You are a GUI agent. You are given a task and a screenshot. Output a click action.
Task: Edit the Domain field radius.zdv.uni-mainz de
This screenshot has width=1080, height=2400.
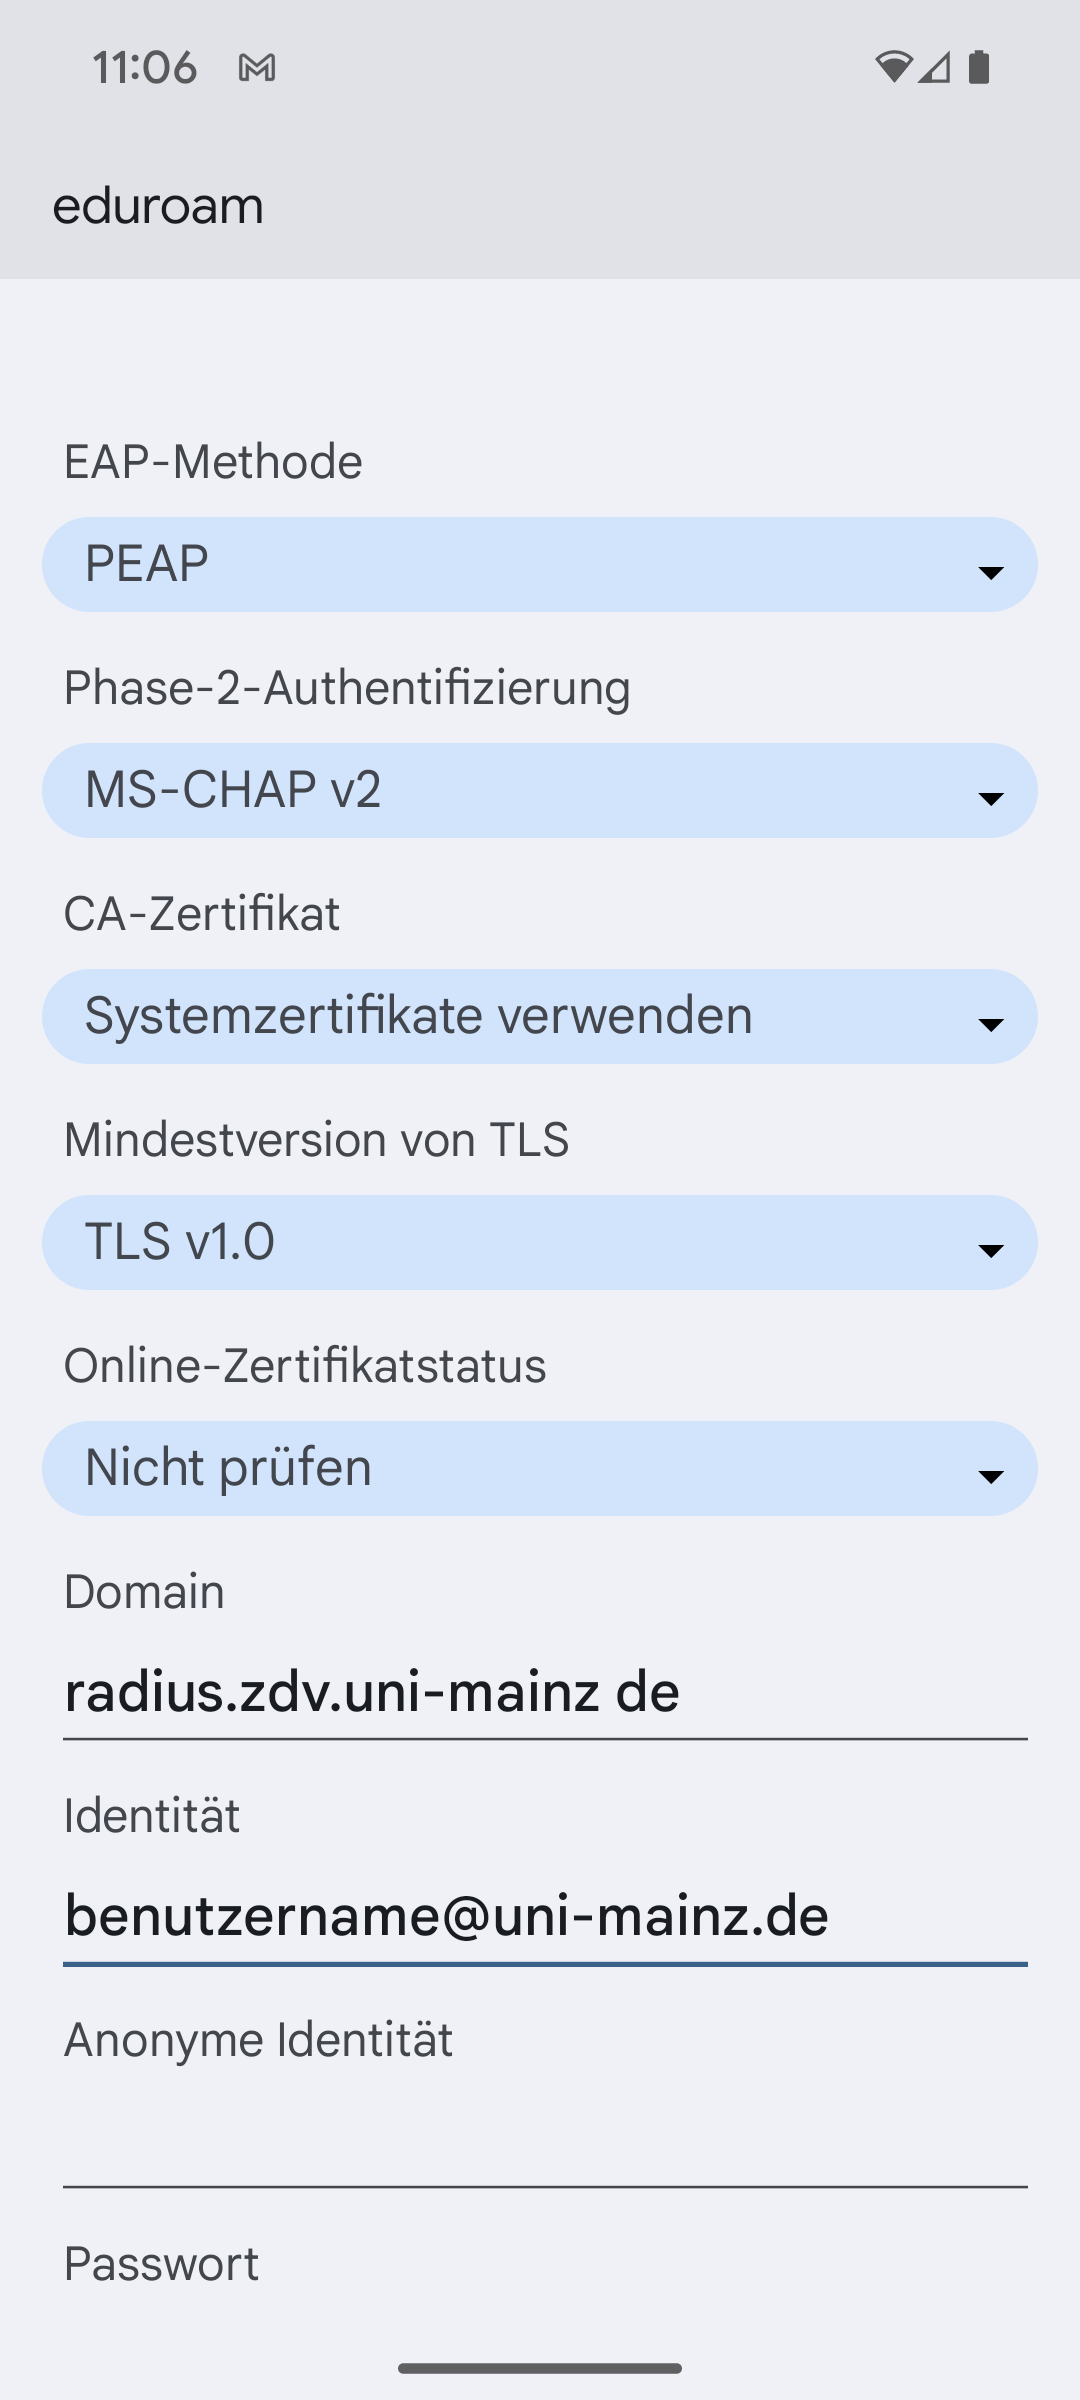click(545, 1693)
